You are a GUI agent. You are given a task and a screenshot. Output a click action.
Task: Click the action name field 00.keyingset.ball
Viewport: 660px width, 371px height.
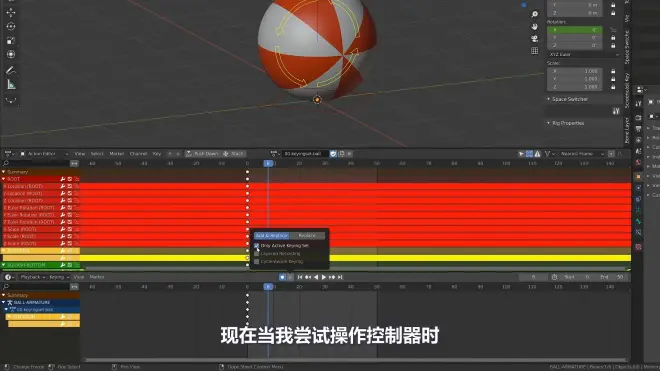click(305, 154)
